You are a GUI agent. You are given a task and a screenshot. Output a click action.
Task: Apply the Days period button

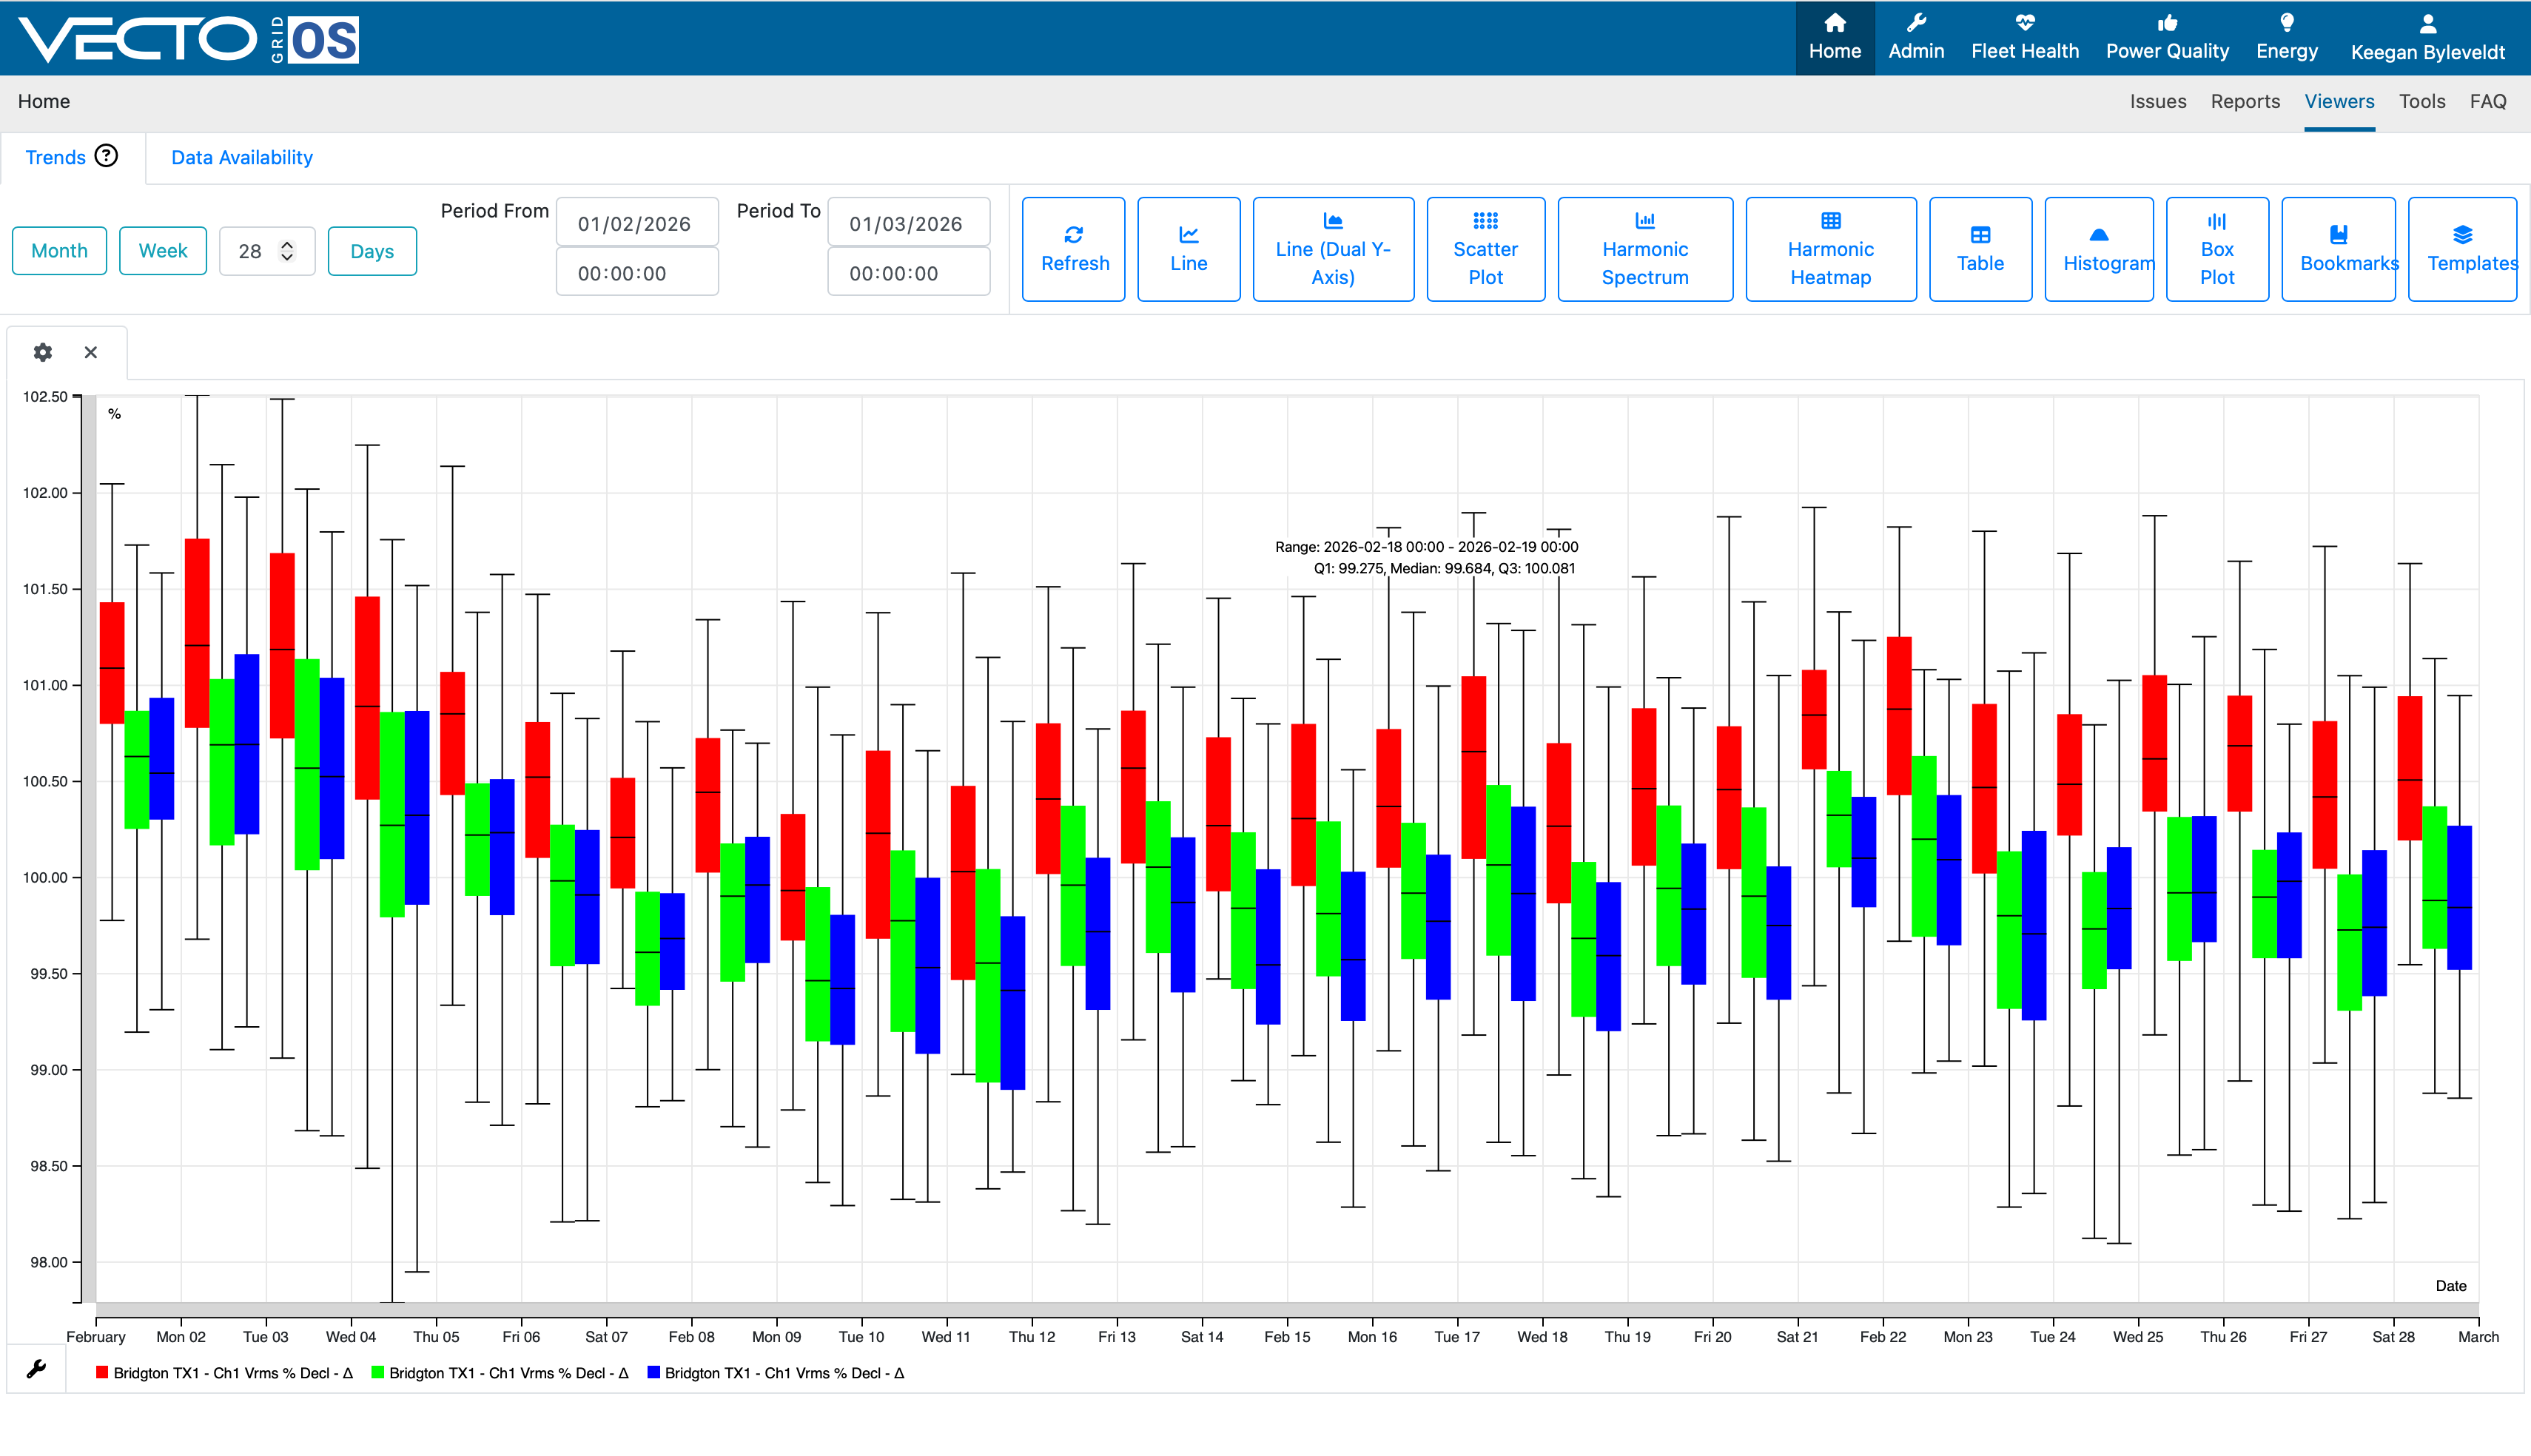pos(372,251)
